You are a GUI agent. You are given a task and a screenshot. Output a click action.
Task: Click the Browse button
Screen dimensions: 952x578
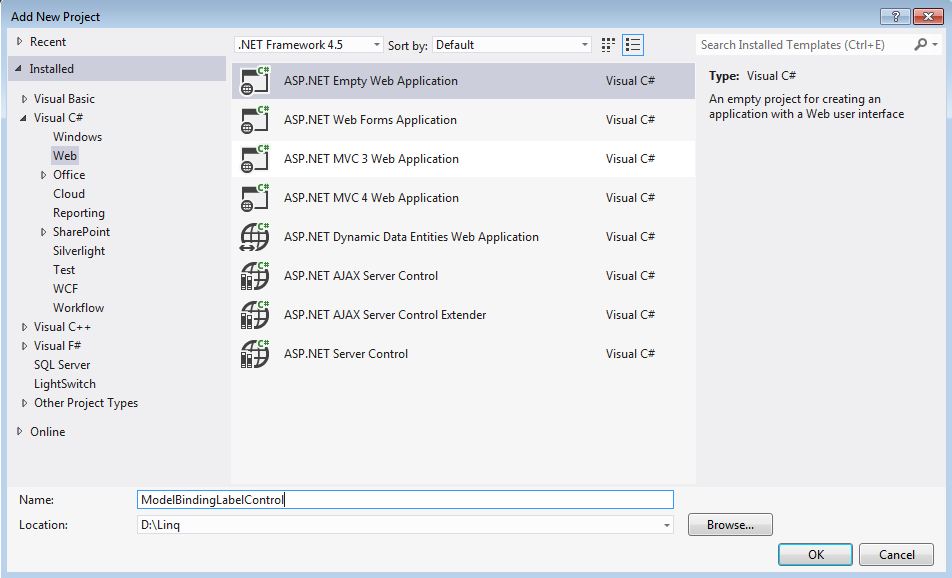pos(729,524)
